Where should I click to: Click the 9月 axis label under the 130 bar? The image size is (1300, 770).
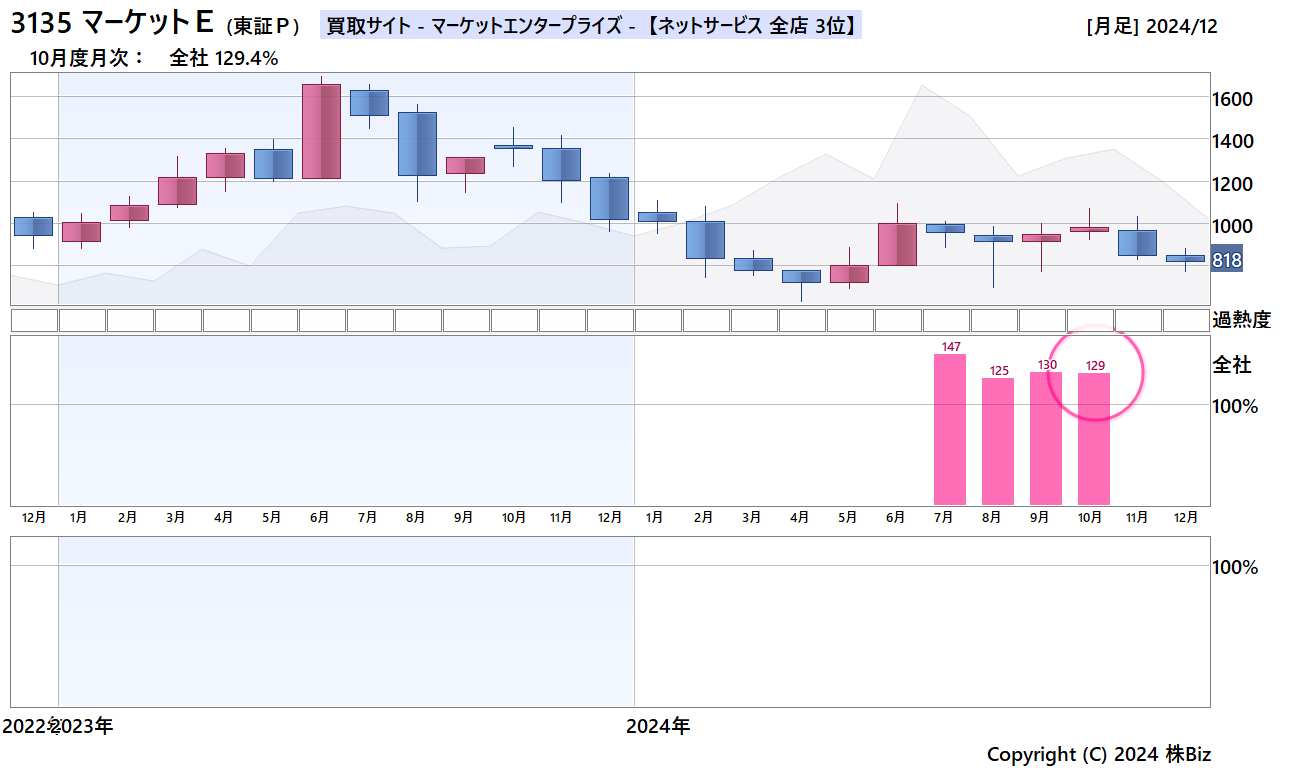point(1040,517)
